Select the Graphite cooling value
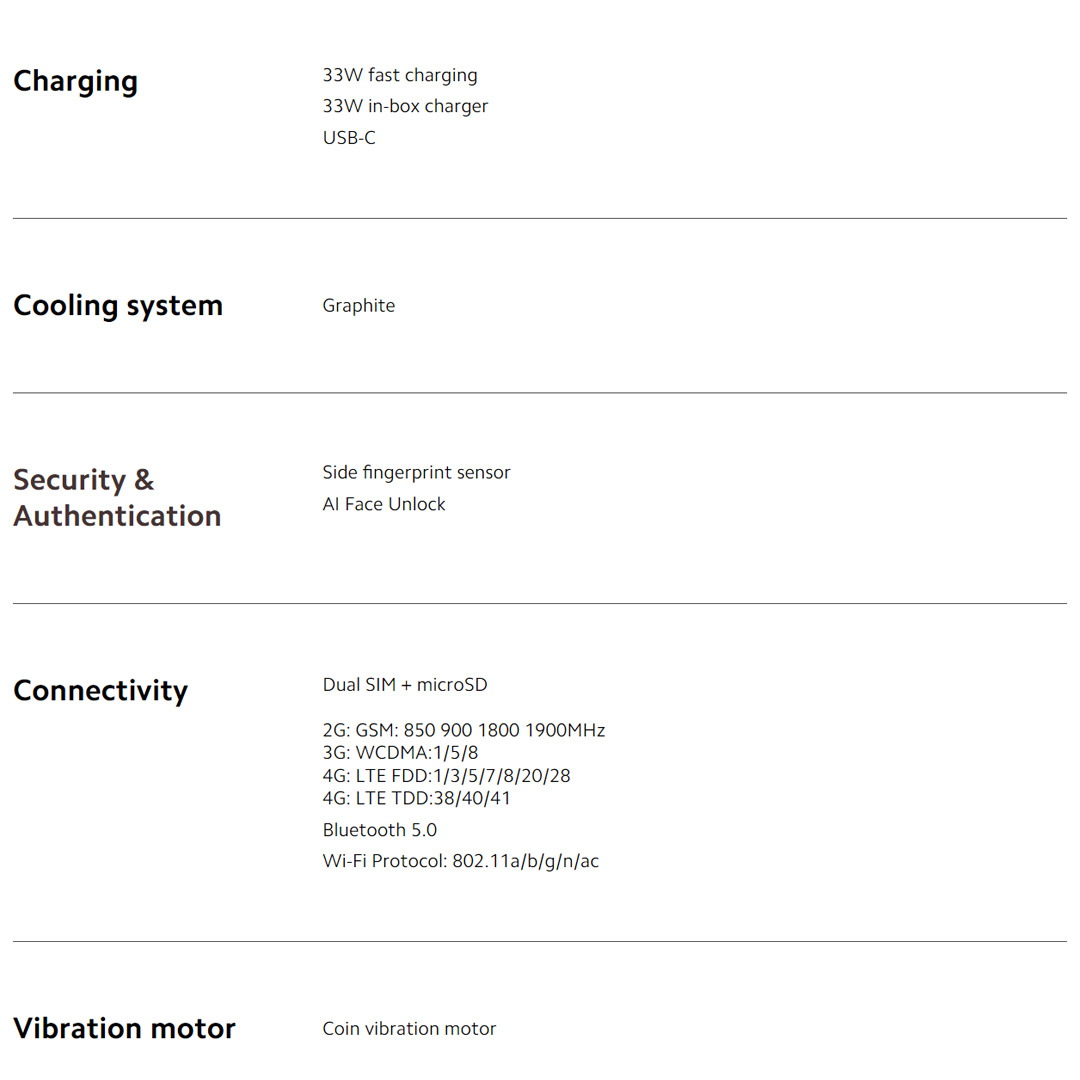Image resolution: width=1080 pixels, height=1080 pixels. coord(358,305)
